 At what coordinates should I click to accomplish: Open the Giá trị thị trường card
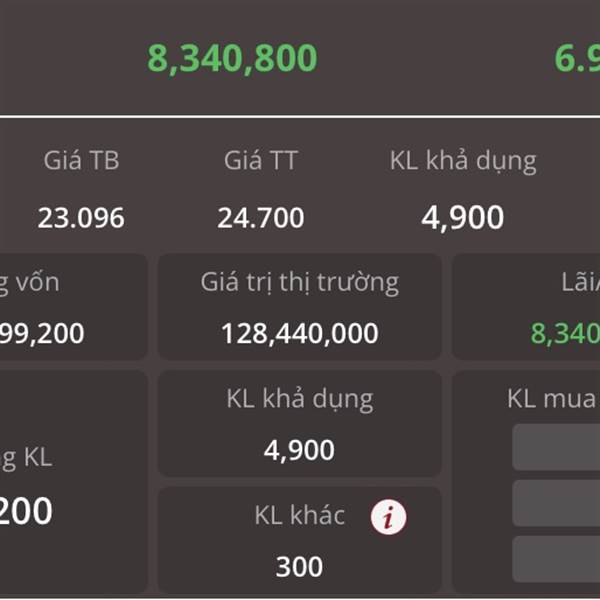[300, 307]
